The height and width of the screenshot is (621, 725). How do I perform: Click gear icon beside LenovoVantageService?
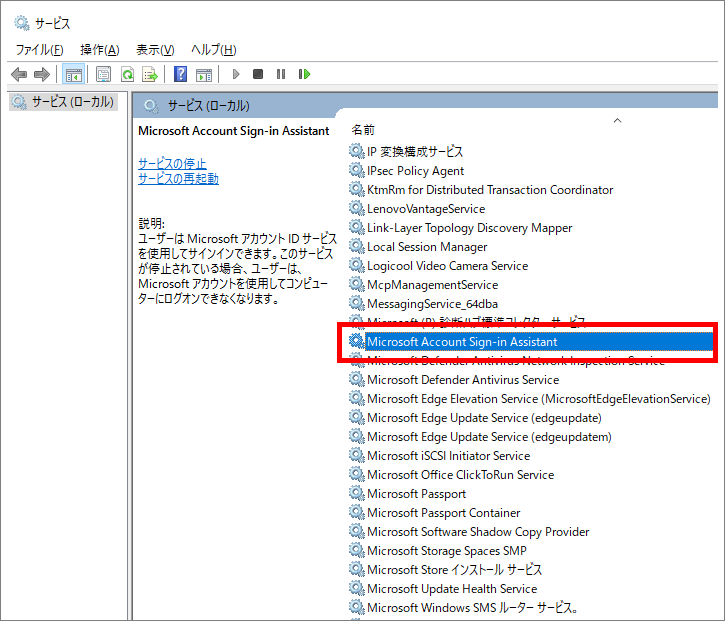(356, 208)
